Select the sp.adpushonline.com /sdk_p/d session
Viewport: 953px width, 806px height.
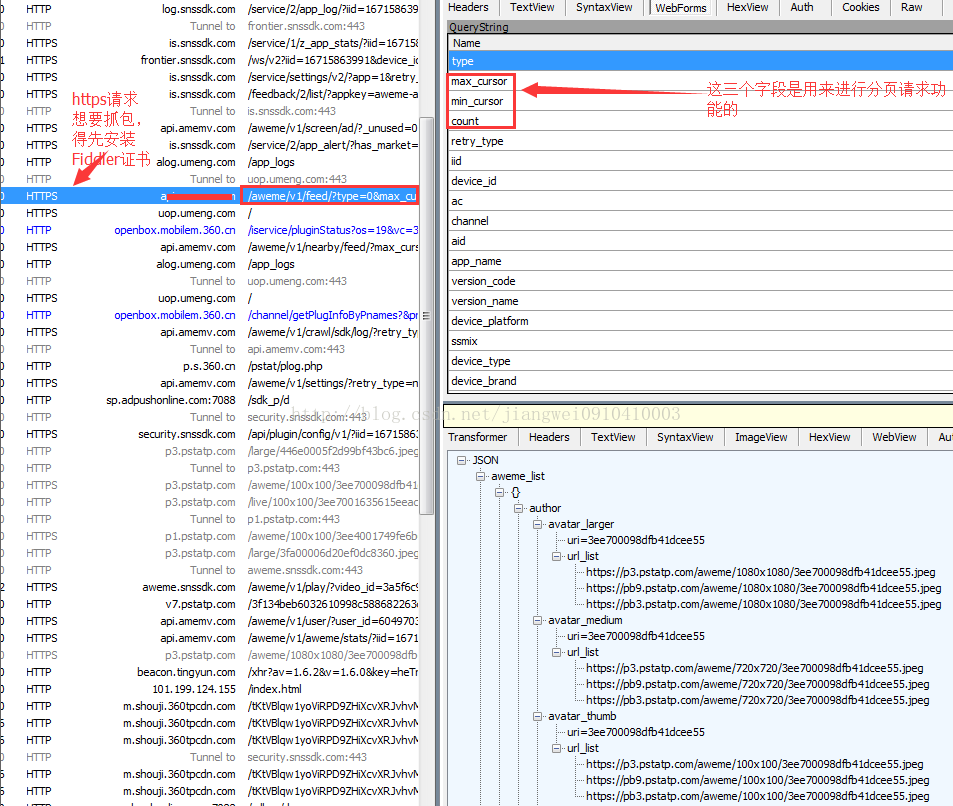point(209,400)
